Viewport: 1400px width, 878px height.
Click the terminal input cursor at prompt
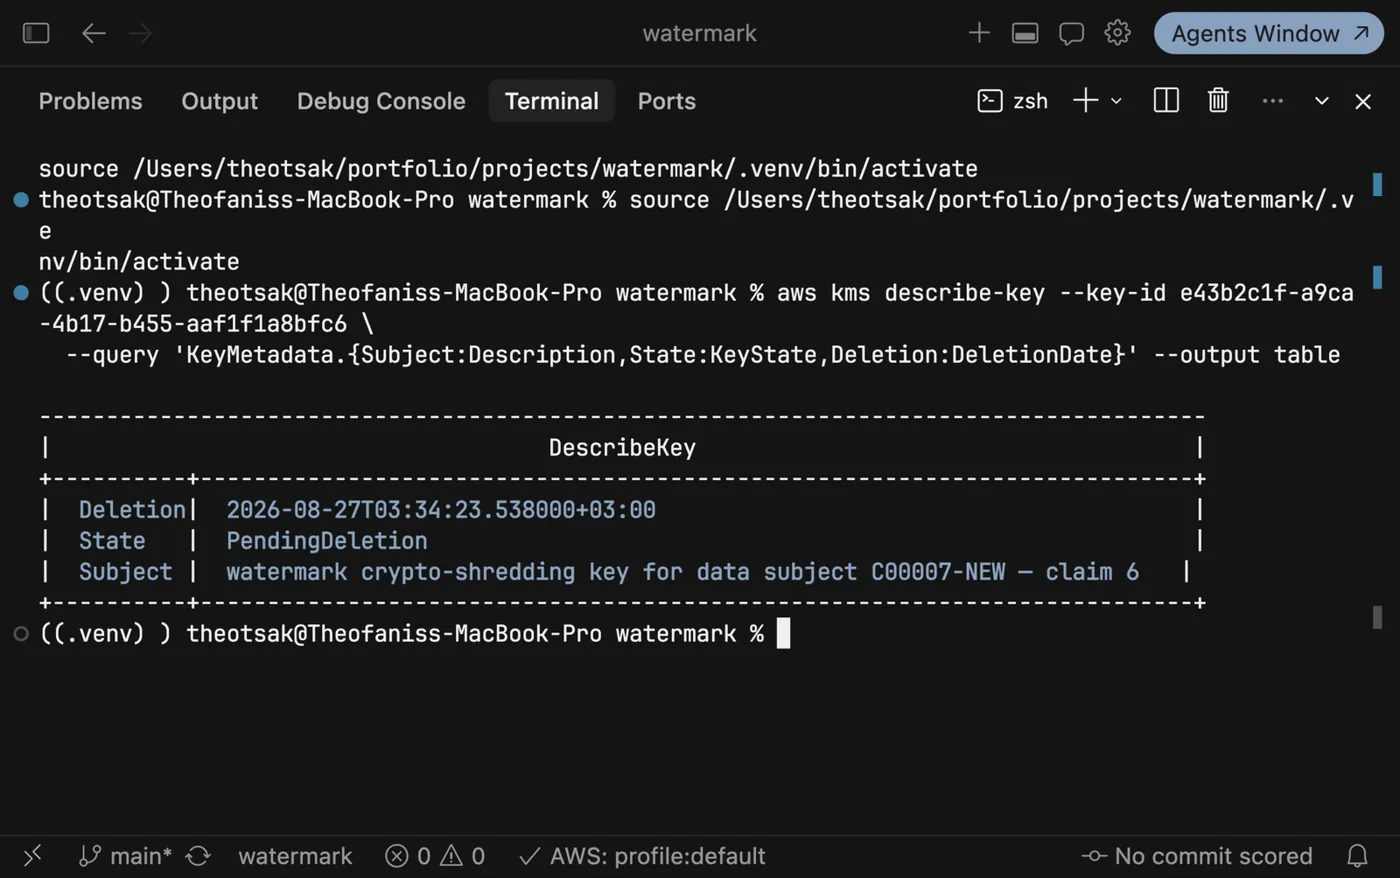click(784, 633)
